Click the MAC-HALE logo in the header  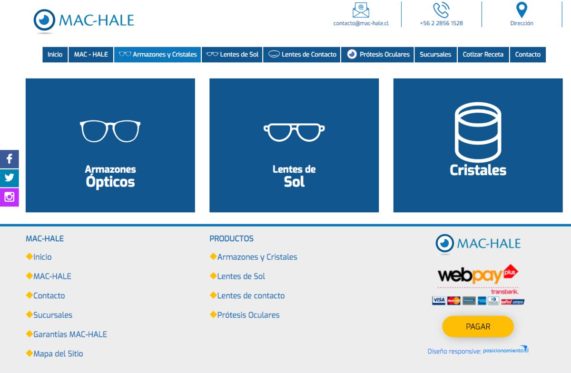84,20
